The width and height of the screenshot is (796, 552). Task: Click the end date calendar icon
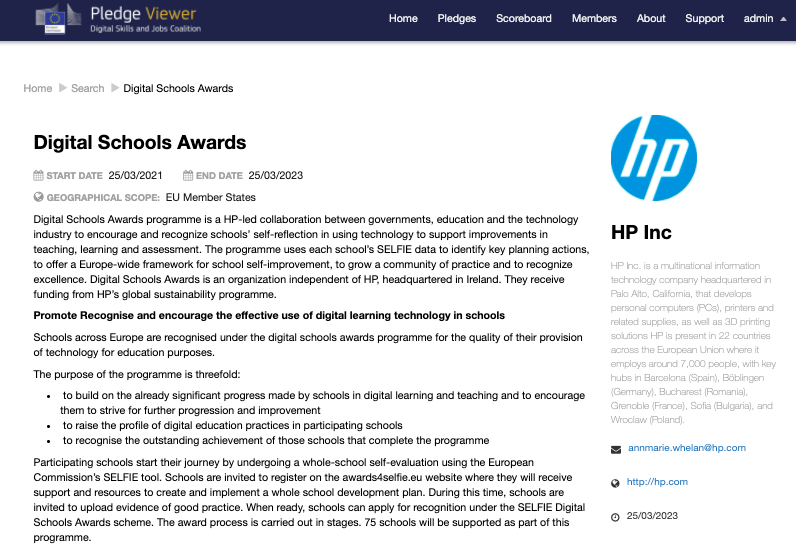tap(188, 175)
